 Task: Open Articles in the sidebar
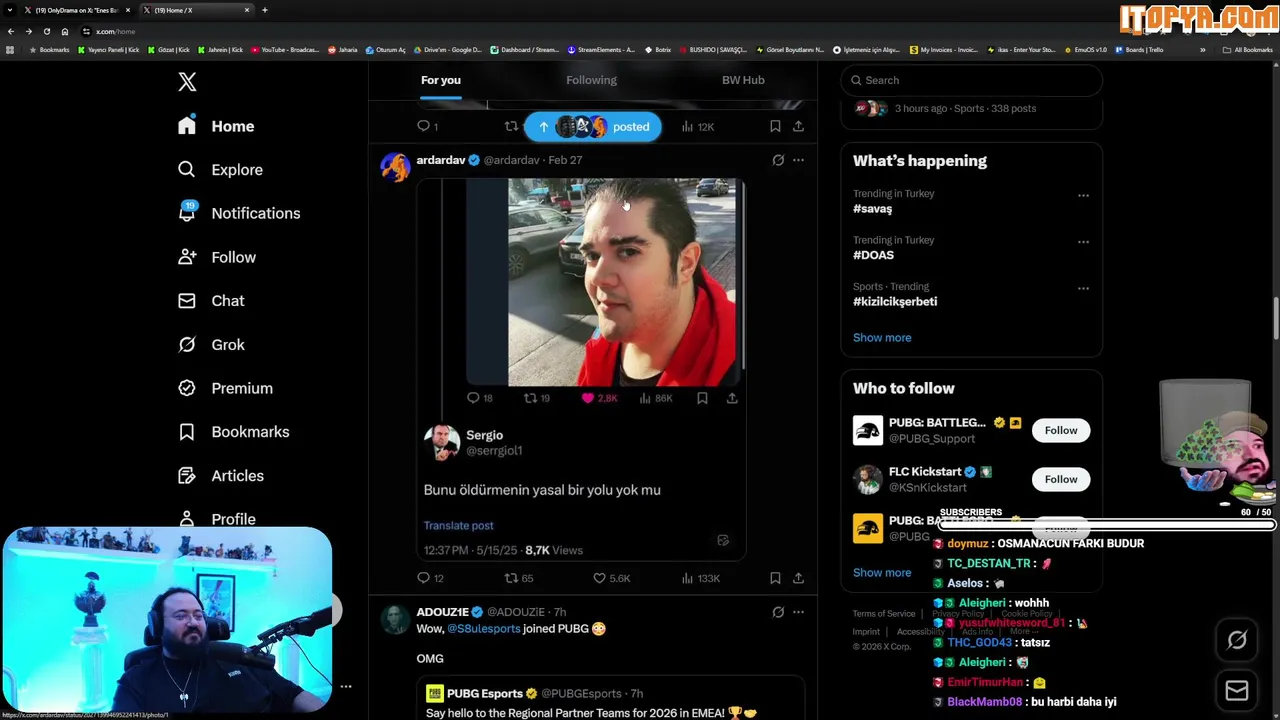[221, 476]
